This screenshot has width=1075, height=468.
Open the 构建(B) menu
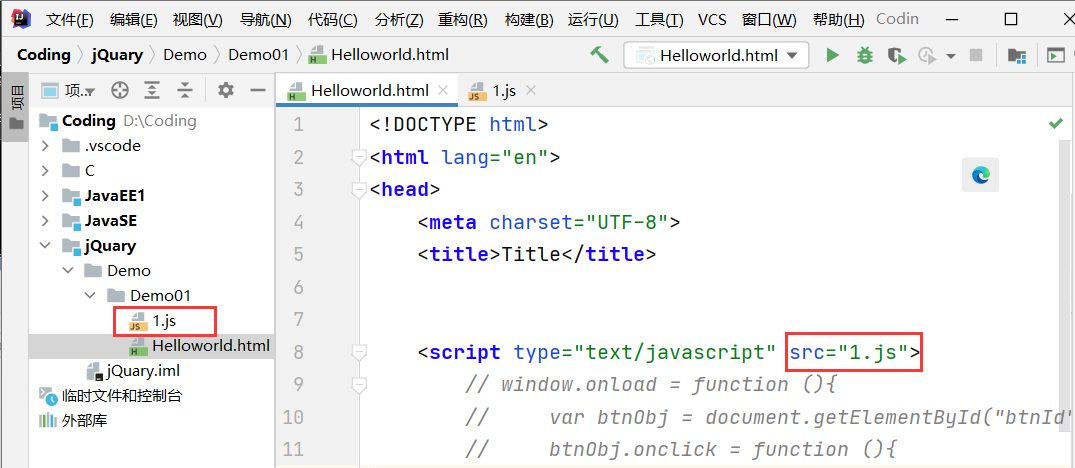[x=529, y=19]
